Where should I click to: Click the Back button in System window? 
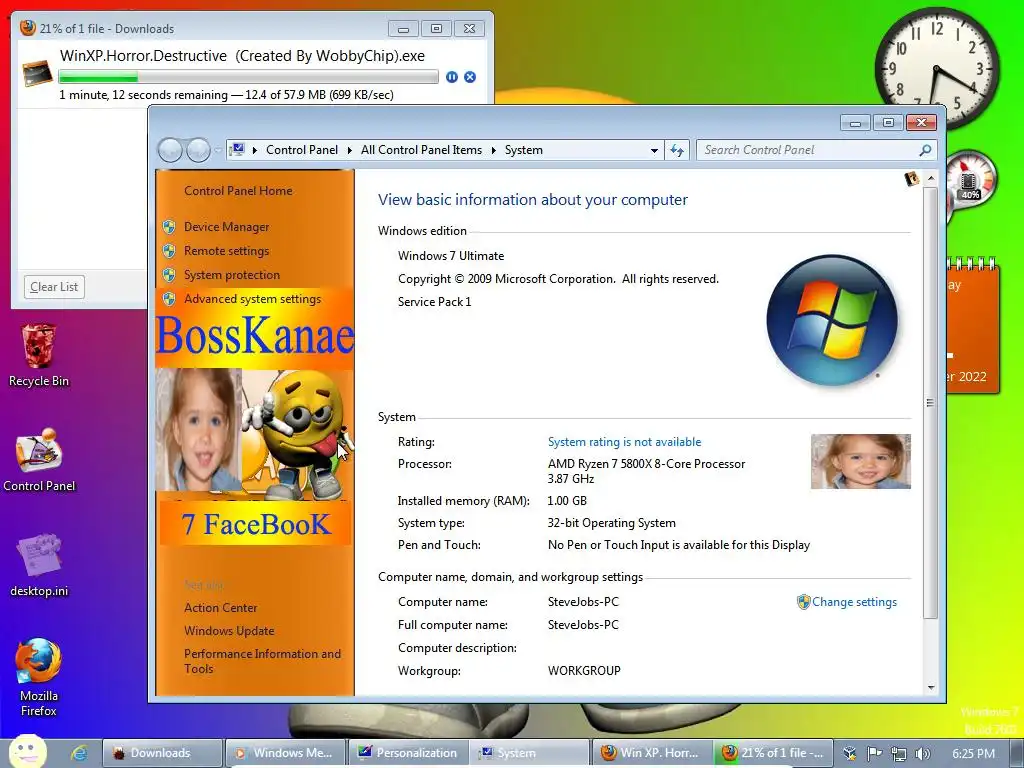[x=170, y=150]
